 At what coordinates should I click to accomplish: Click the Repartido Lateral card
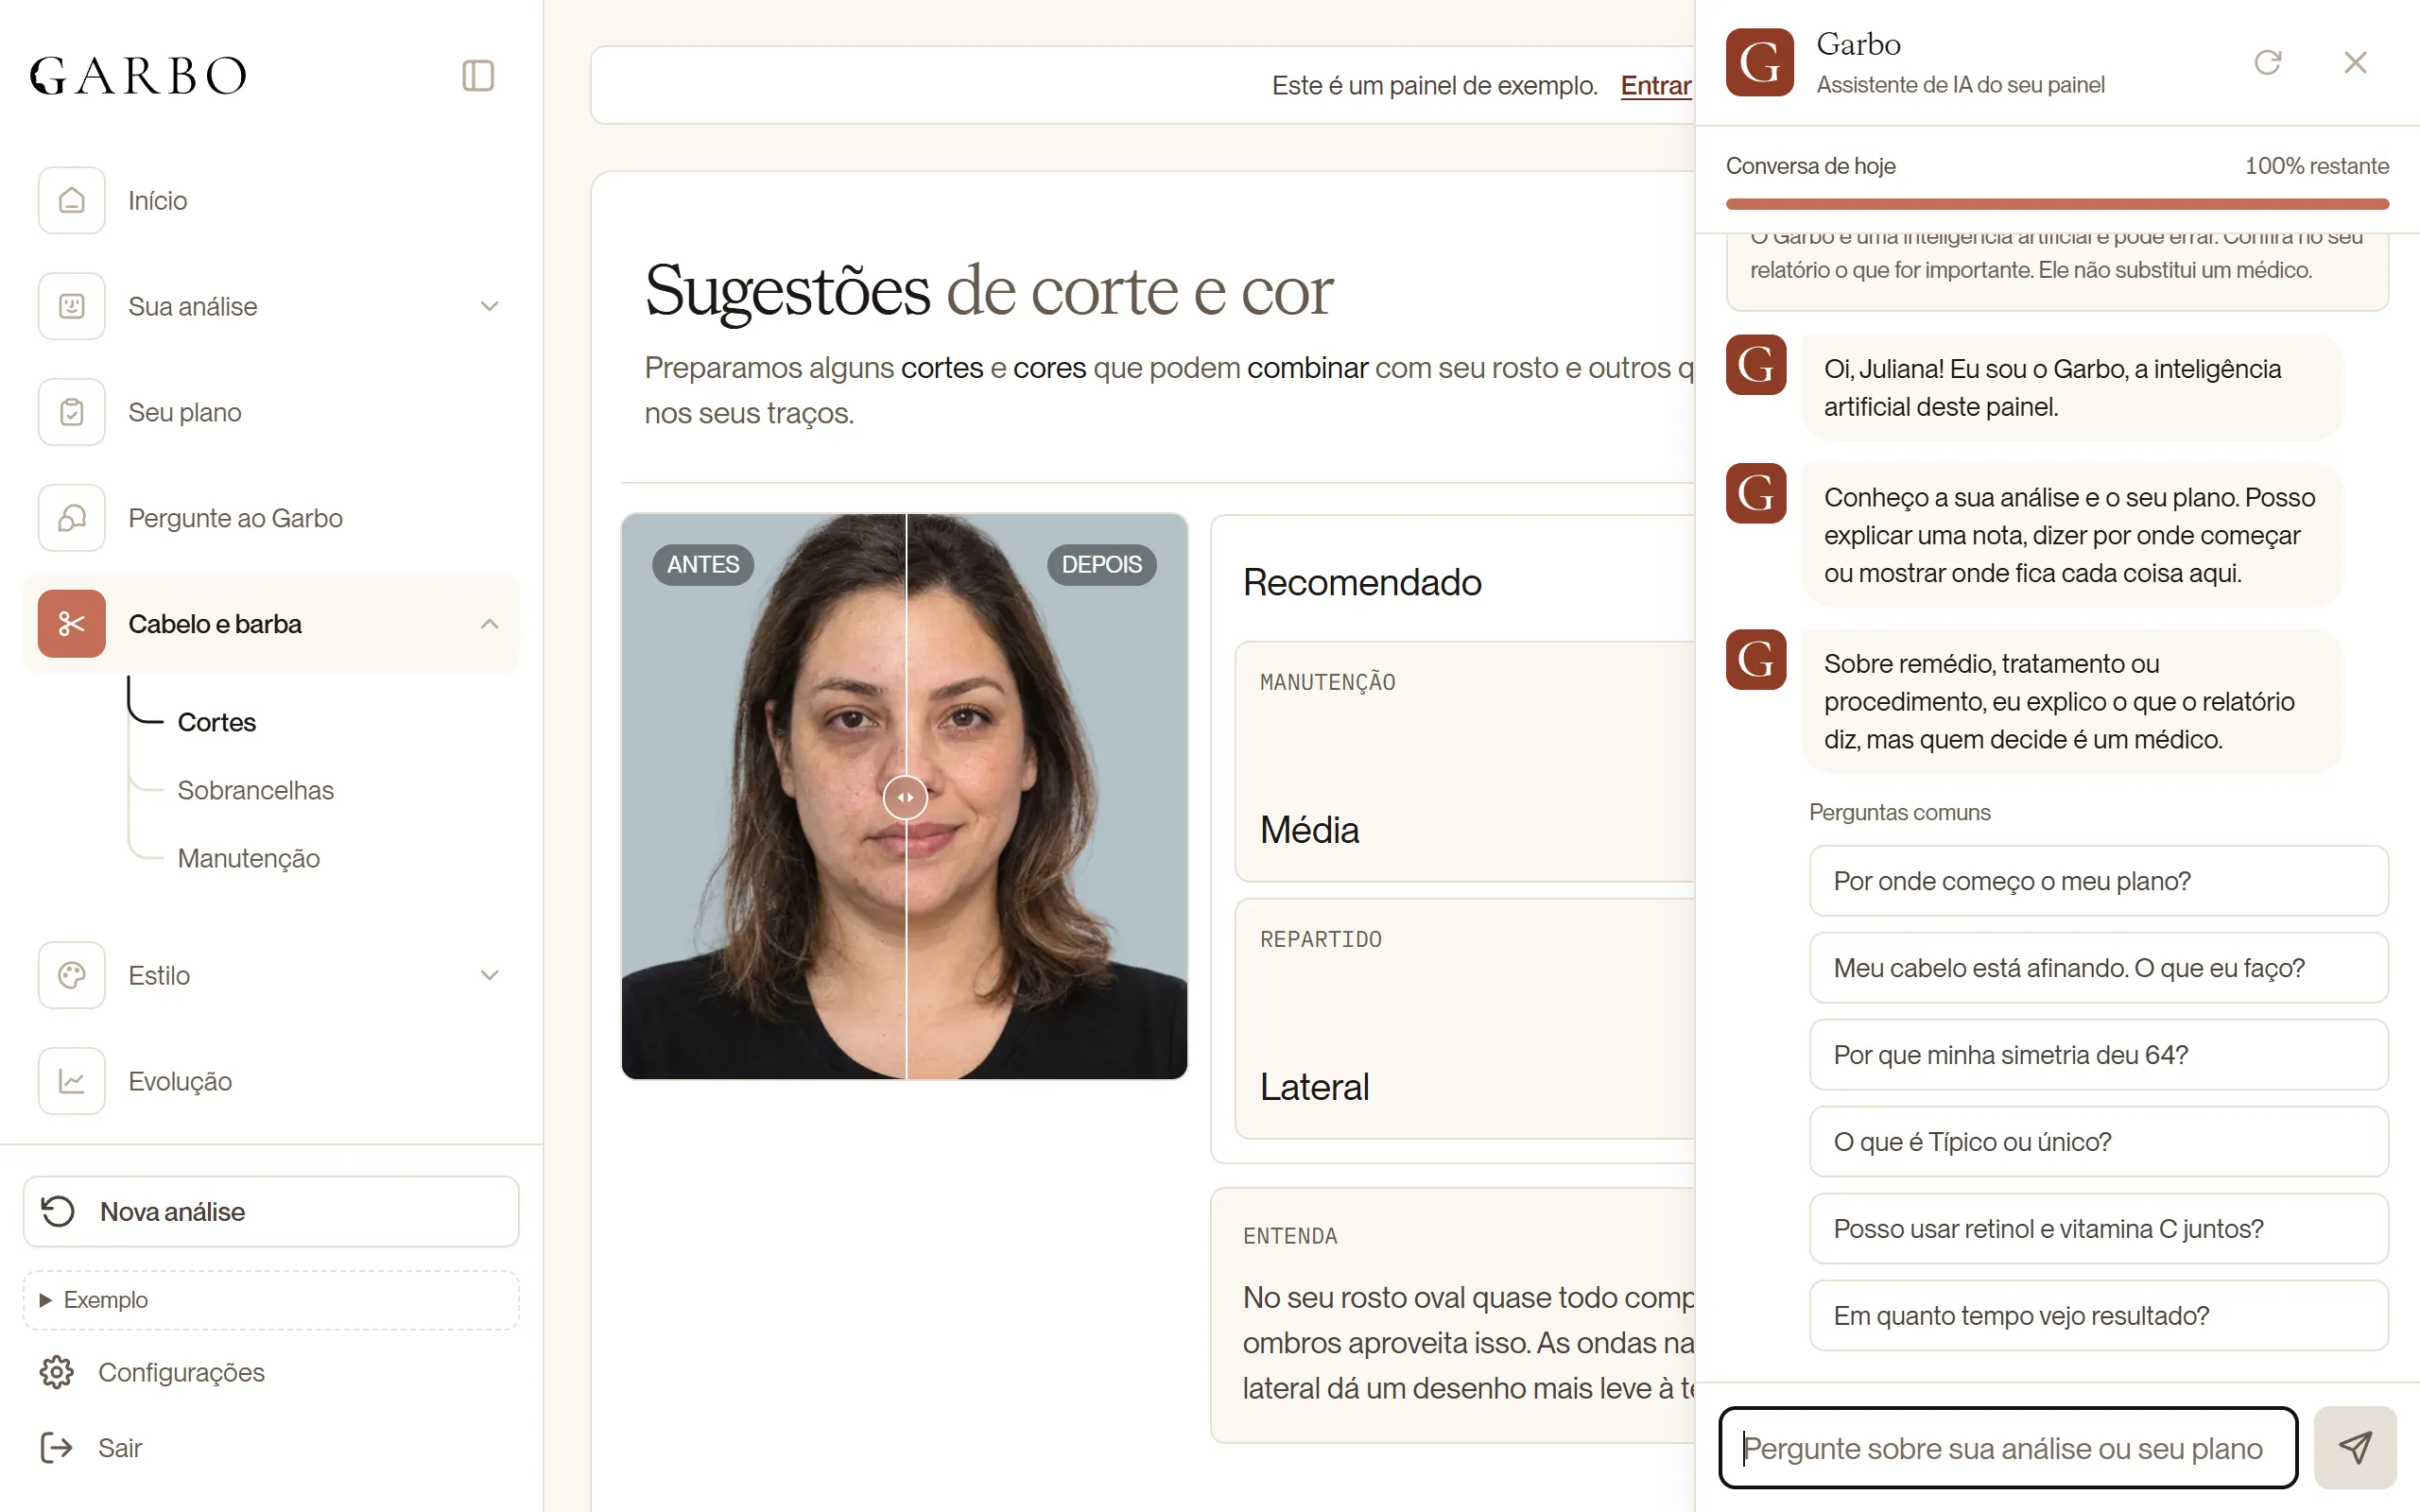[x=1465, y=1018]
